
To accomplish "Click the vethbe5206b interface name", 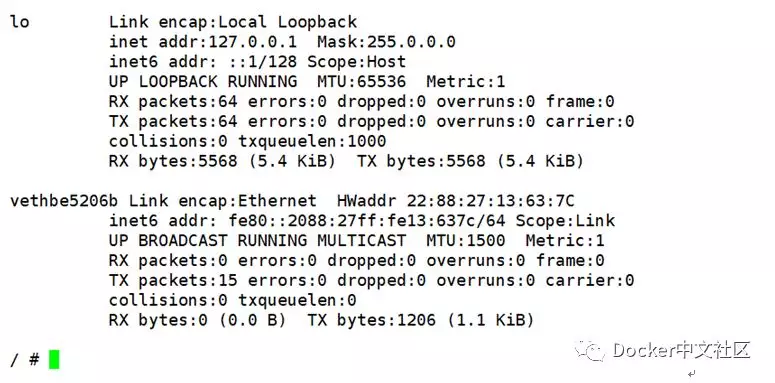I will (x=64, y=201).
